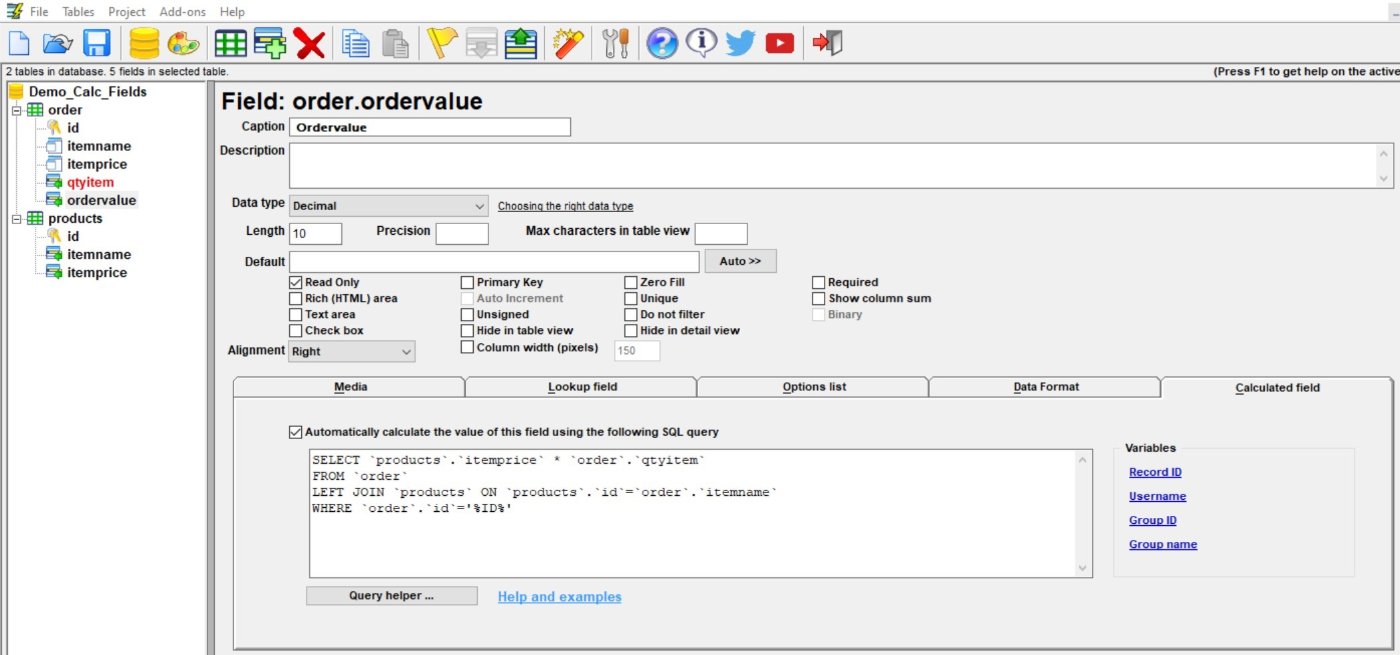Screen dimensions: 1400x655
Task: Click the yellow database stack icon
Action: coord(145,43)
